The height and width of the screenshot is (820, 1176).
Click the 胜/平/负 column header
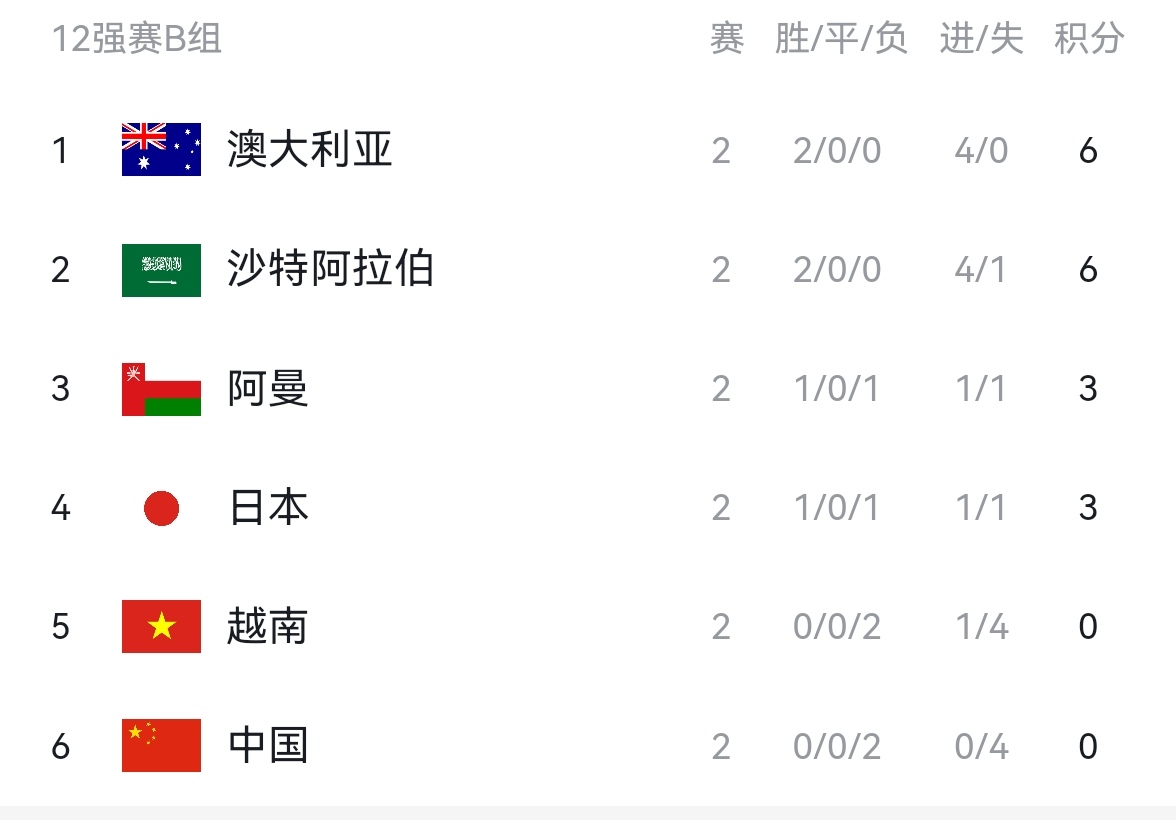841,39
